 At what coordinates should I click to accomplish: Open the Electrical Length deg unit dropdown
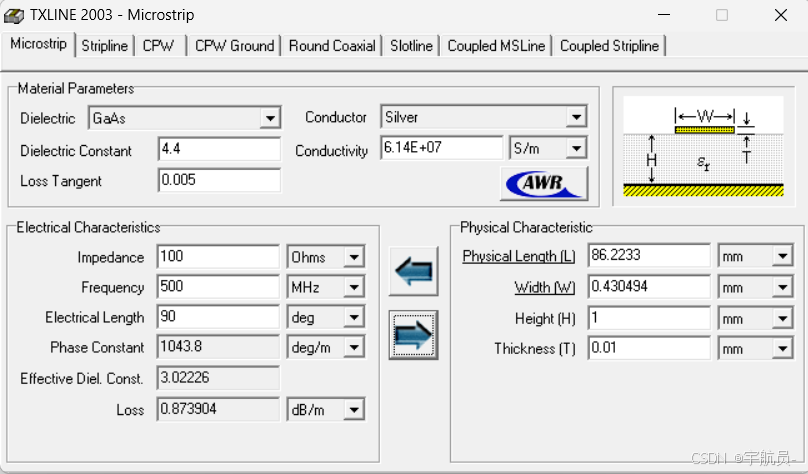(x=354, y=317)
